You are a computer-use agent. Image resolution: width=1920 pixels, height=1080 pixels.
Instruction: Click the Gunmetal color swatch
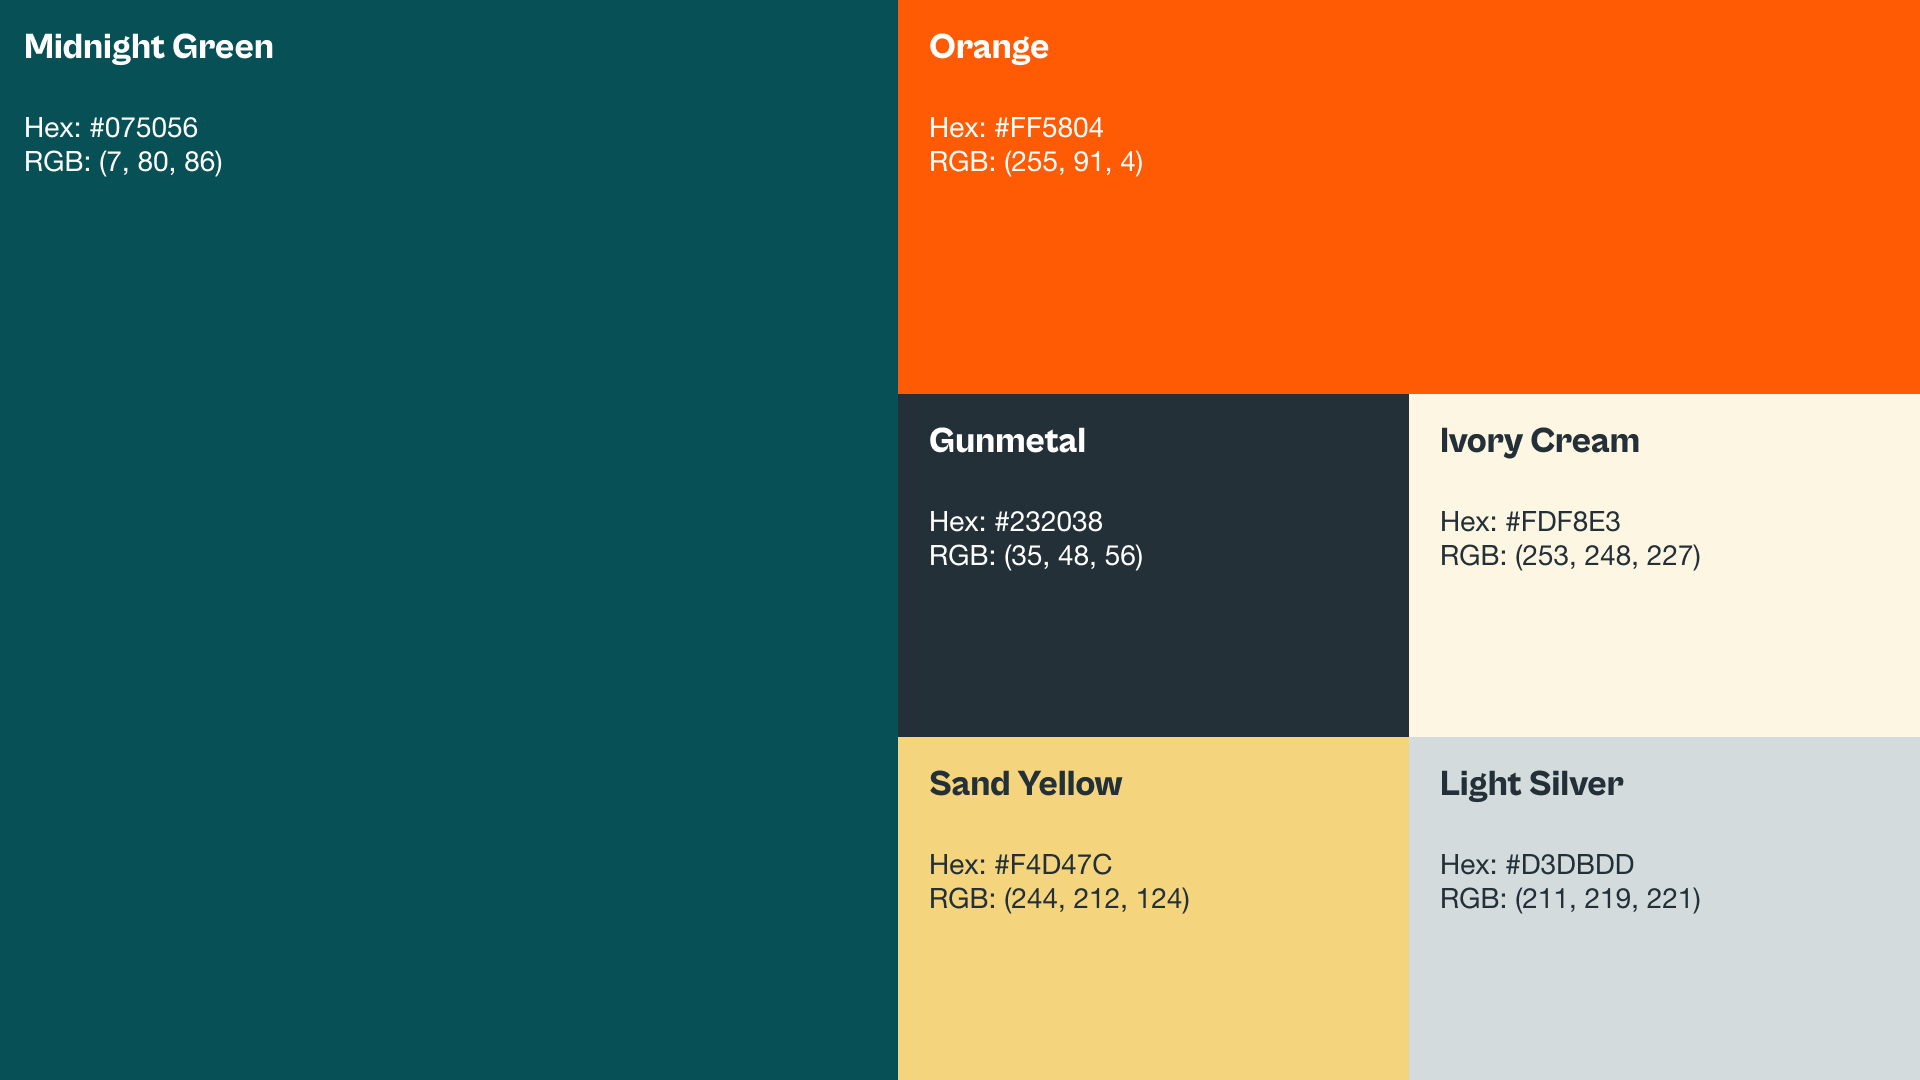pyautogui.click(x=1152, y=650)
